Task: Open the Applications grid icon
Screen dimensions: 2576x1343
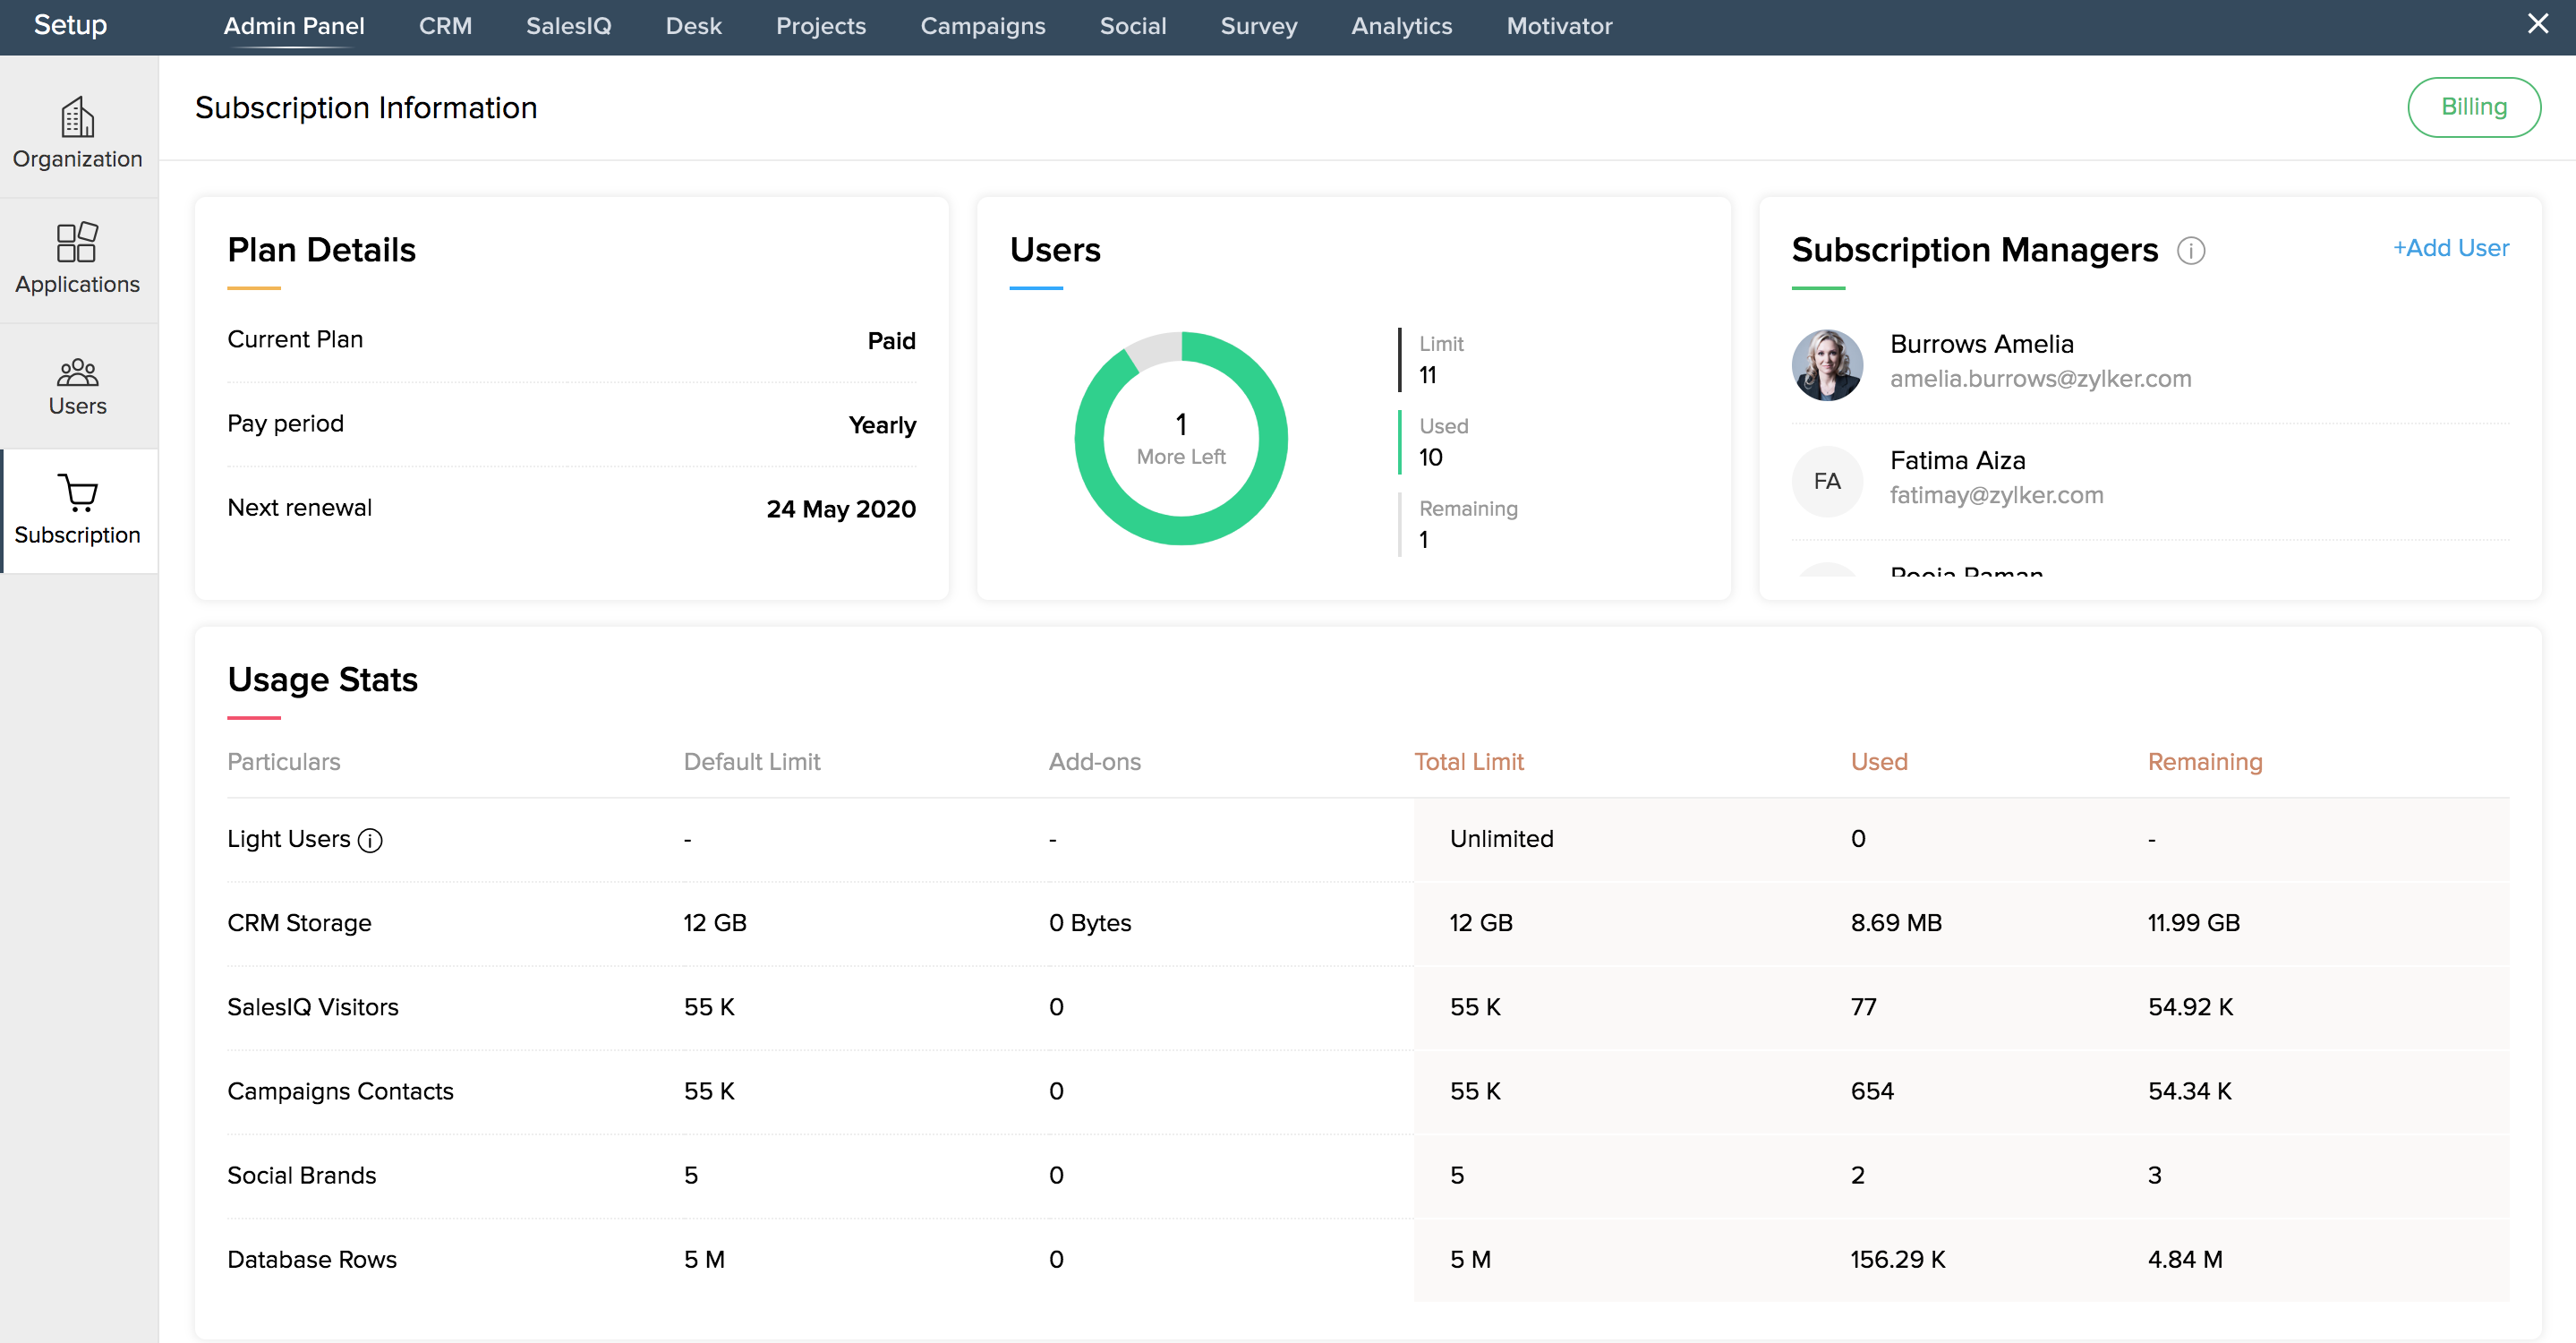Action: tap(77, 242)
